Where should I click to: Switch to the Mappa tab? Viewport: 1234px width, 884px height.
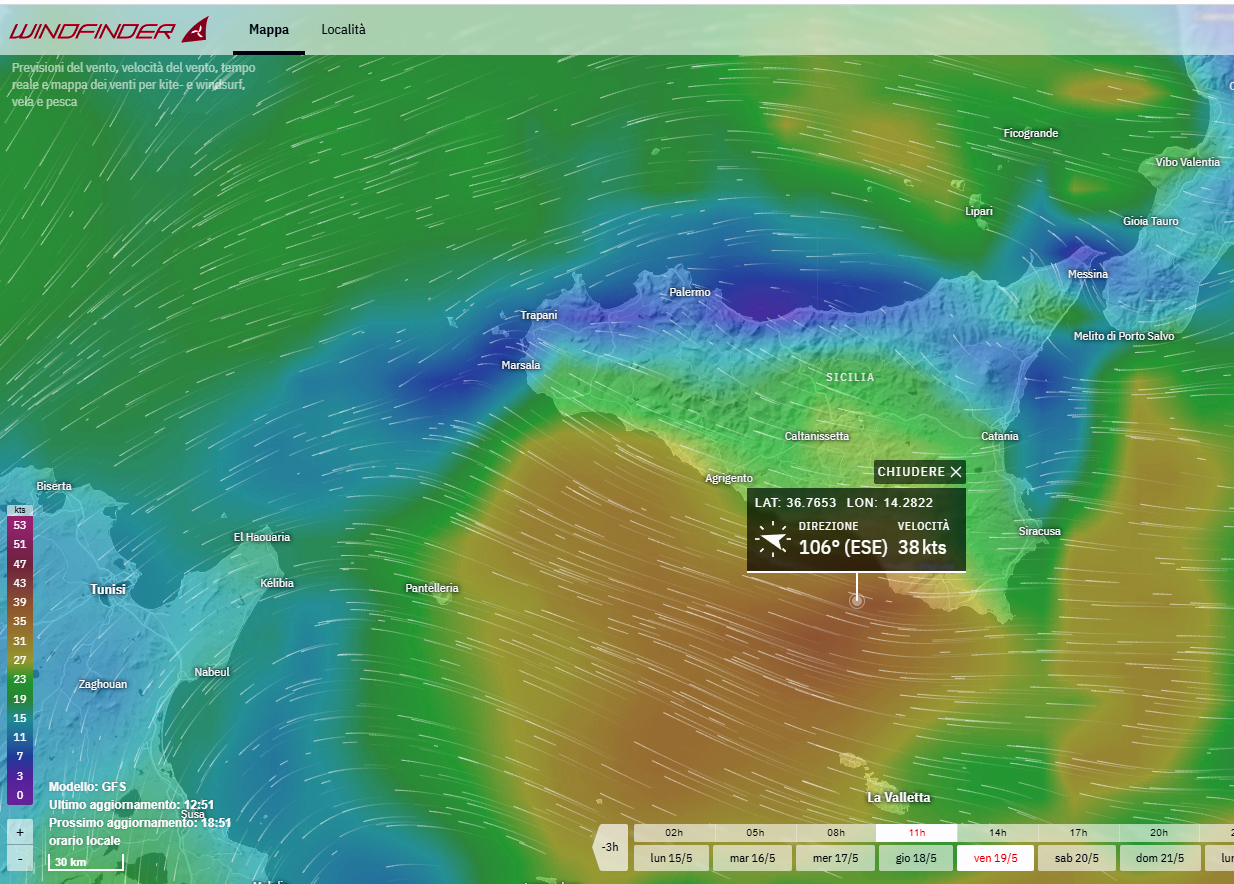tap(269, 30)
